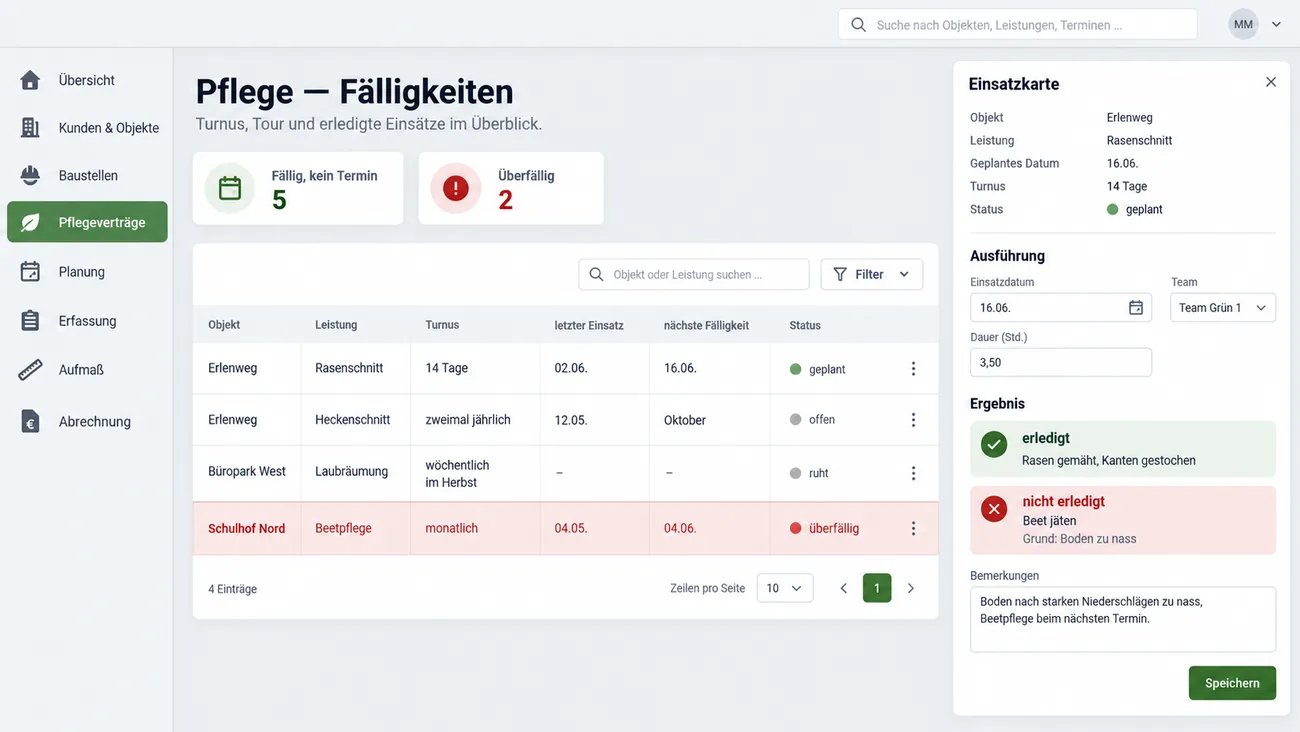This screenshot has width=1300, height=732.
Task: Select the Schulhof Nord cell
Action: point(246,528)
